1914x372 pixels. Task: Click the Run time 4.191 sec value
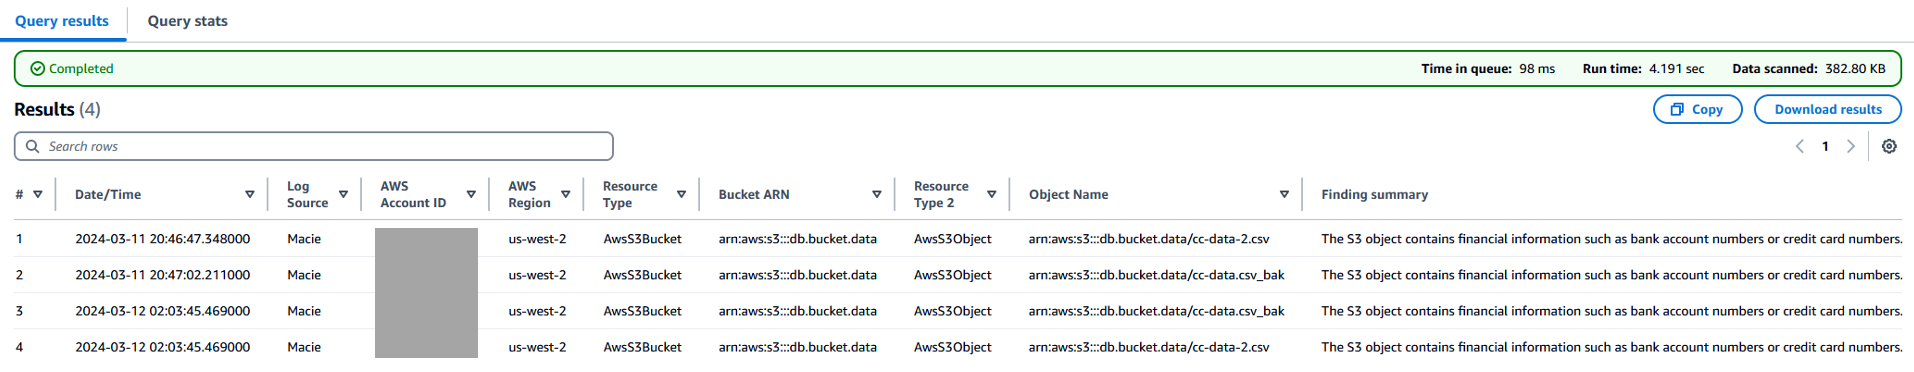[1677, 69]
